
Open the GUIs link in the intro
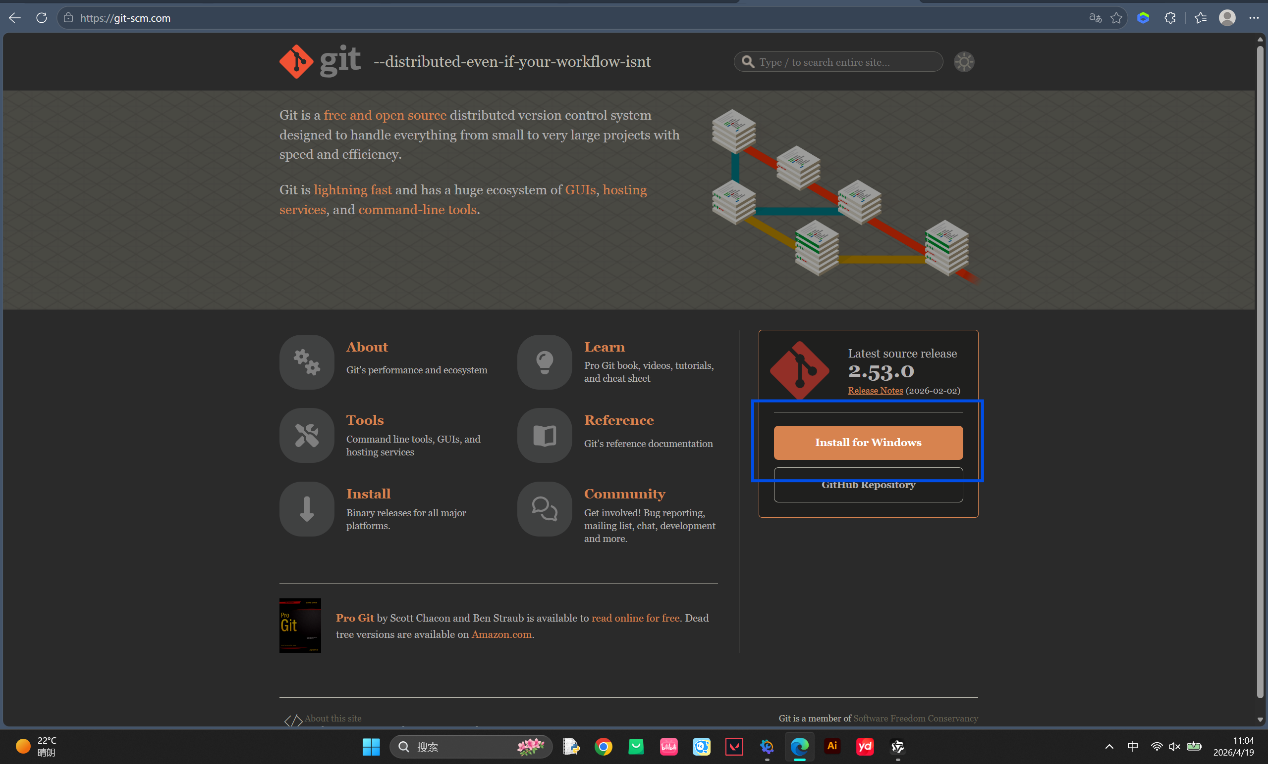tap(580, 190)
